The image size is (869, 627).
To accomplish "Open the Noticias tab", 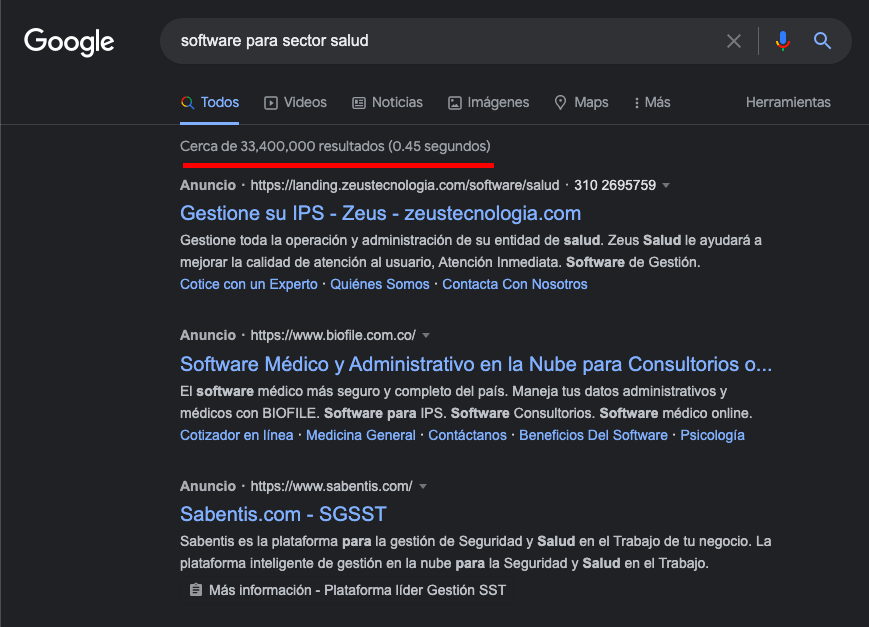I will tap(387, 103).
